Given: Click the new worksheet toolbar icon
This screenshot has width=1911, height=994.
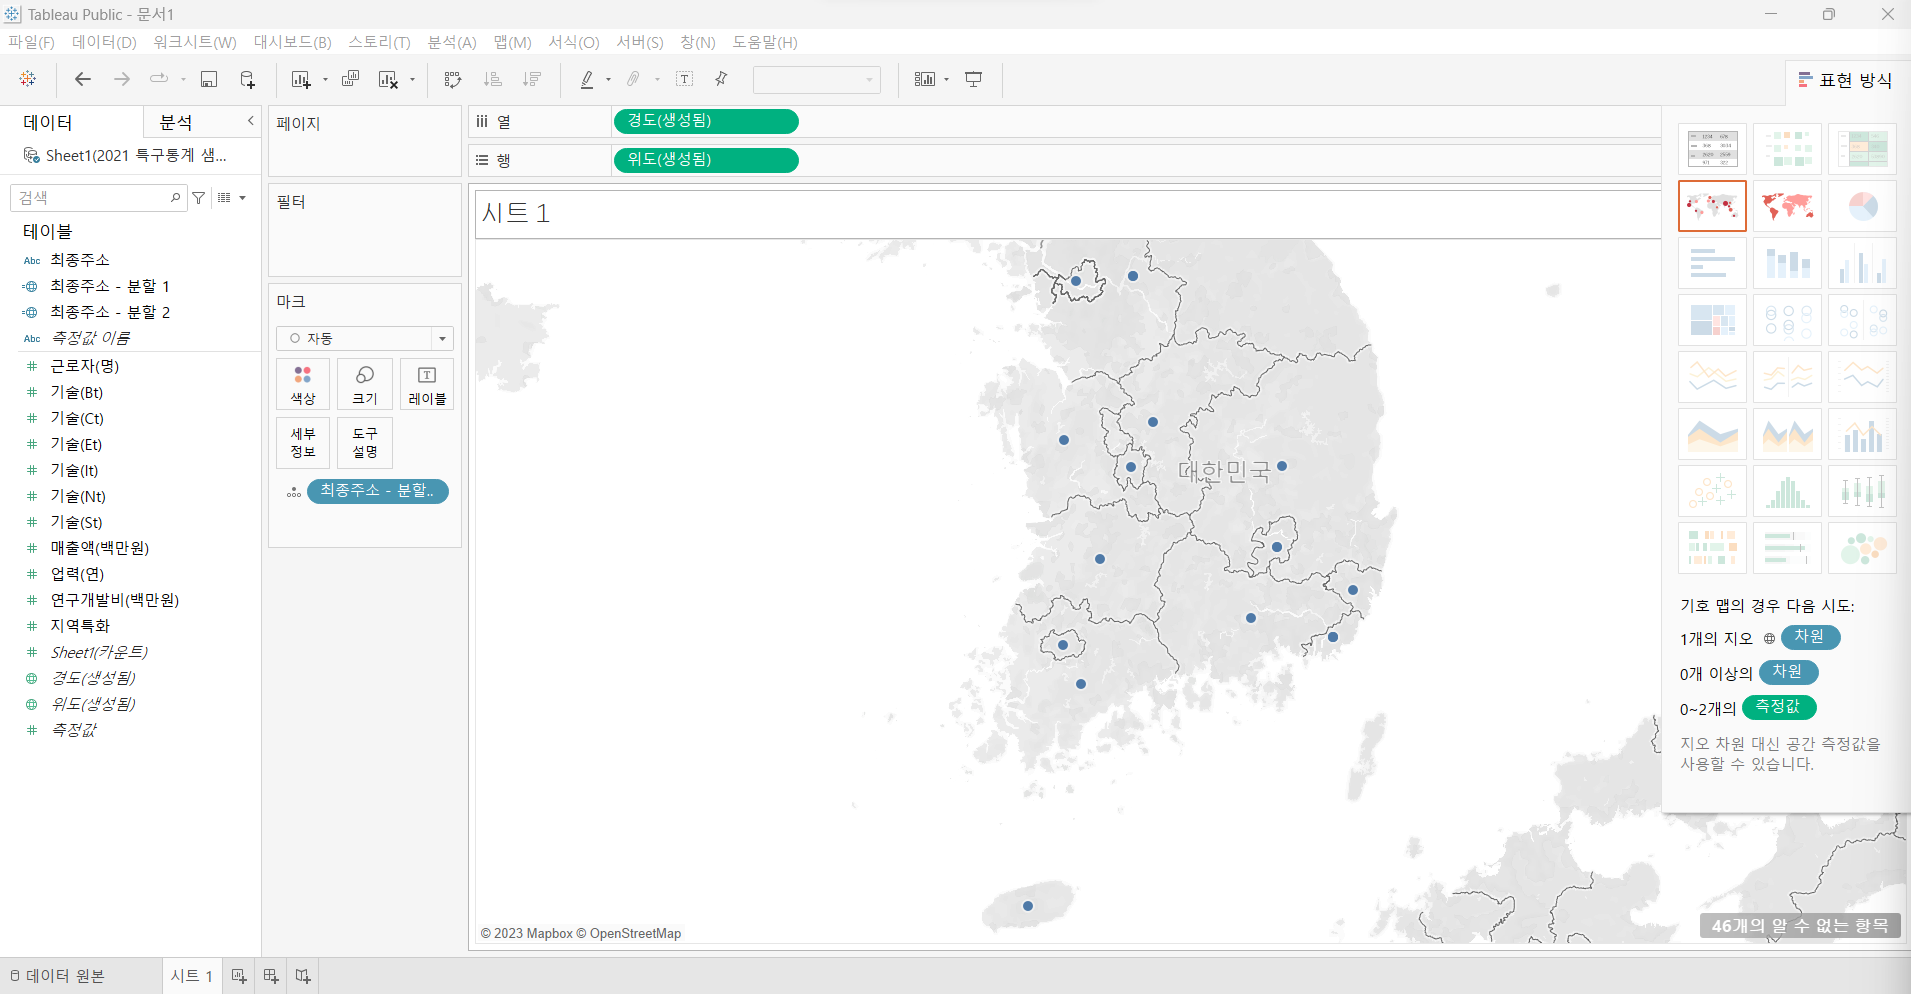Looking at the screenshot, I should (x=300, y=79).
